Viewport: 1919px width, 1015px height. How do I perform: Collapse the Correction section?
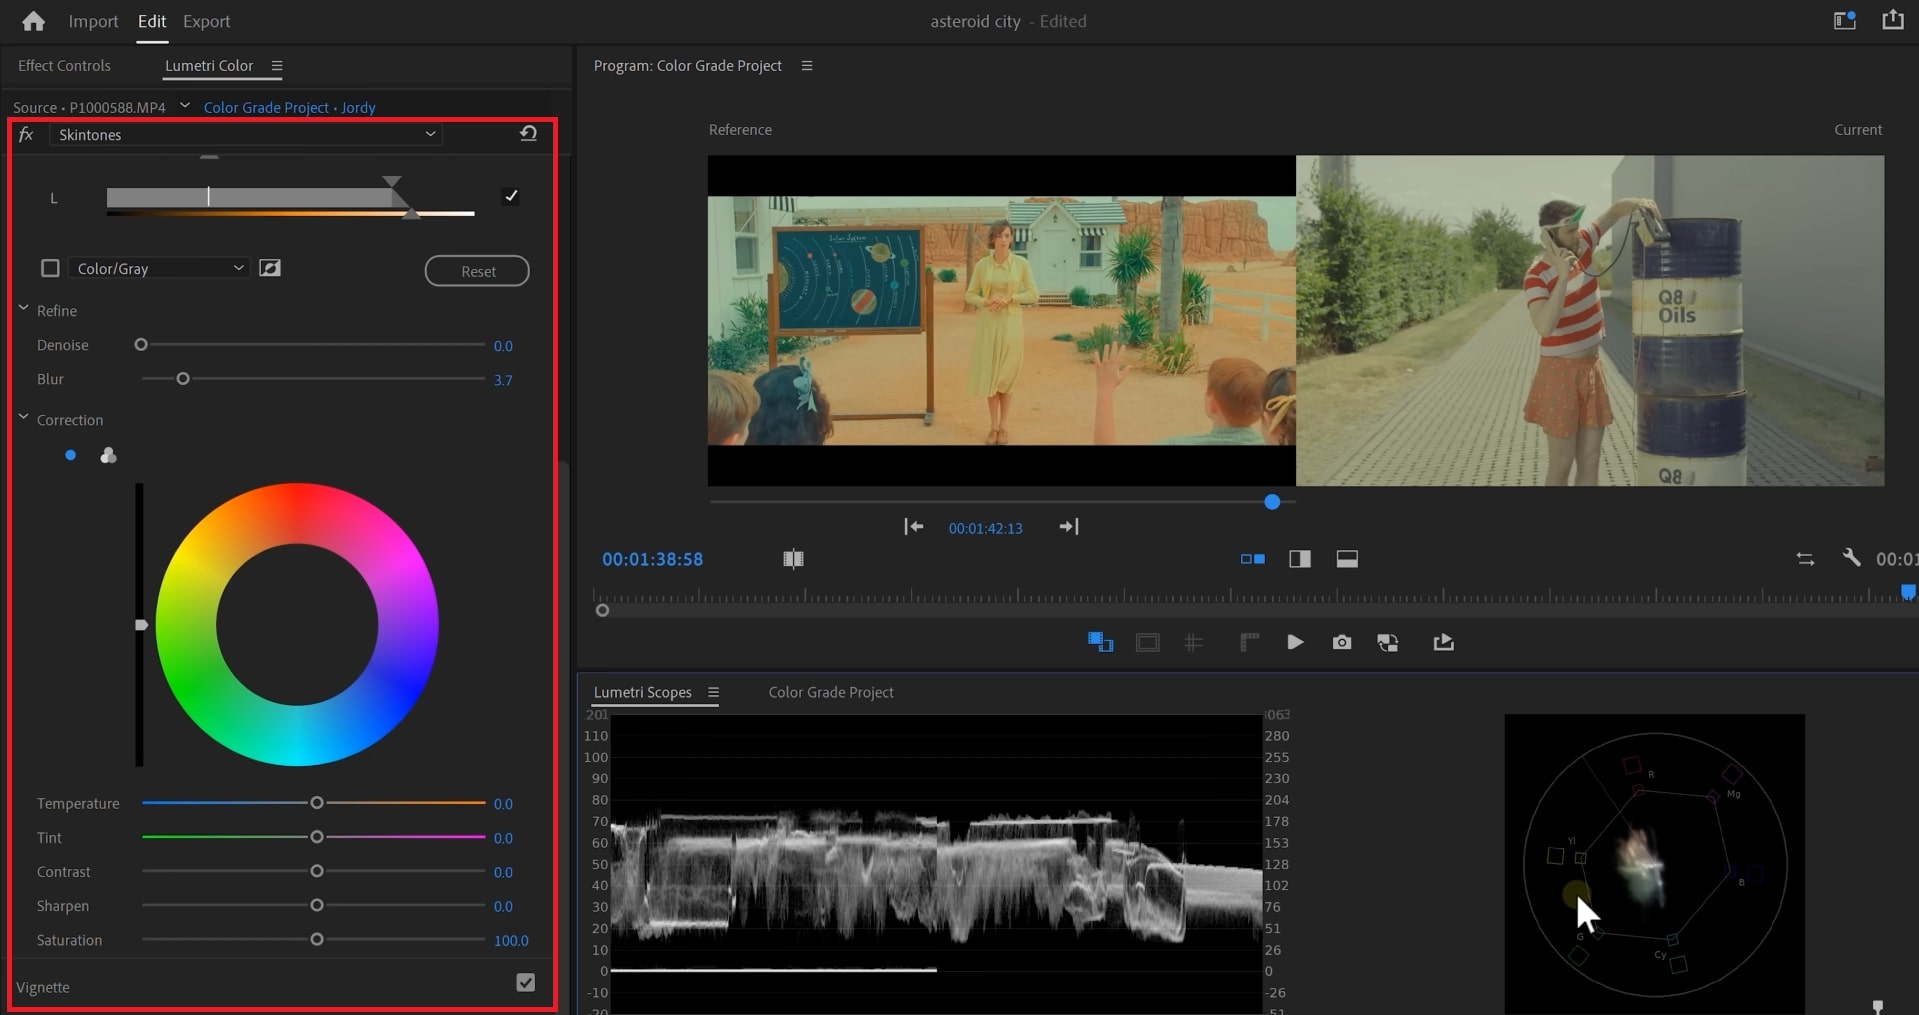tap(24, 419)
